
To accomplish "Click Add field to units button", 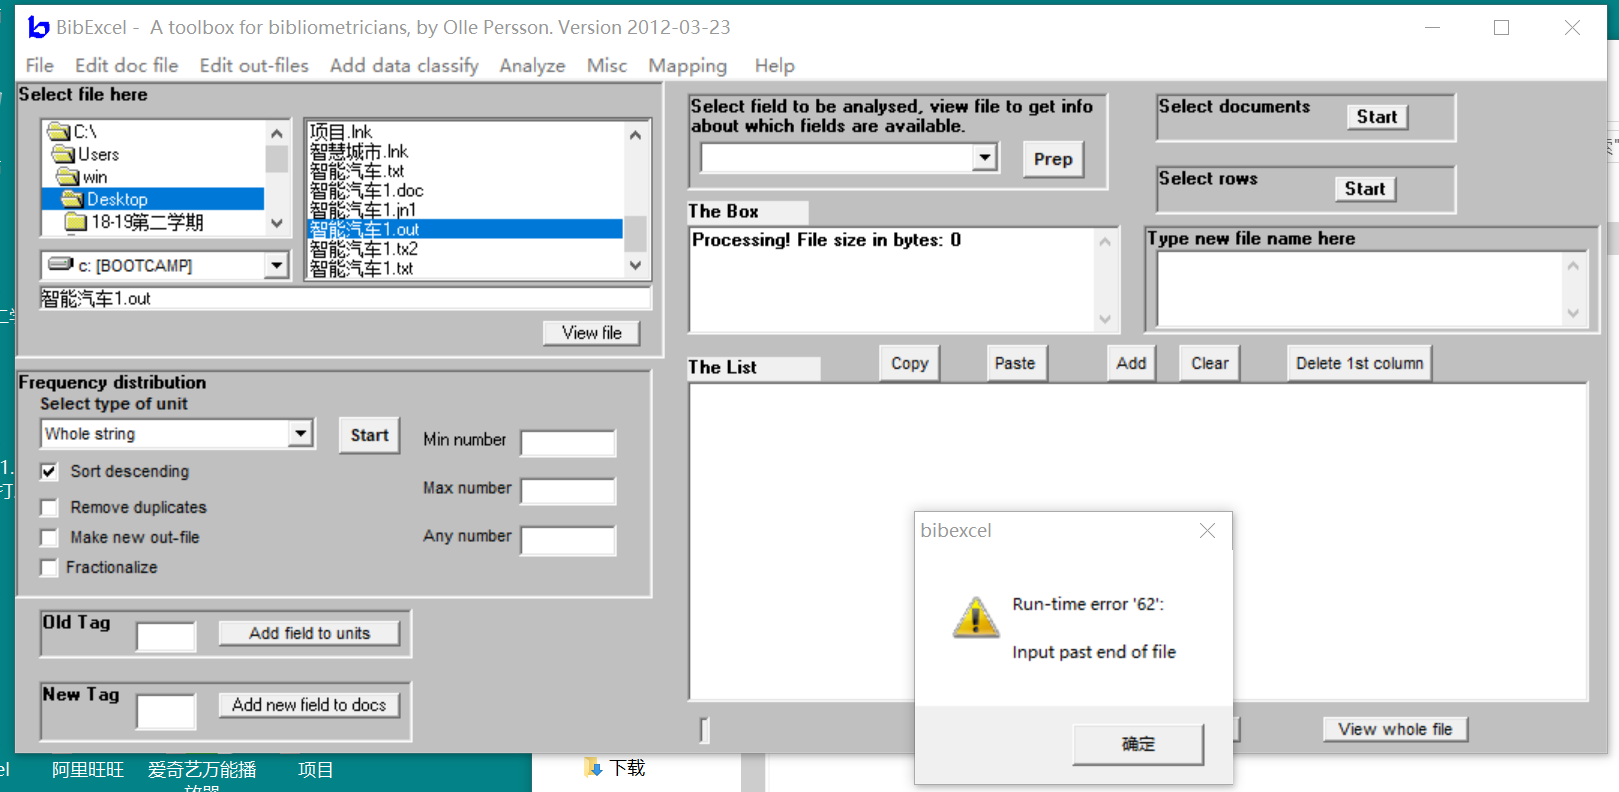I will coord(309,633).
